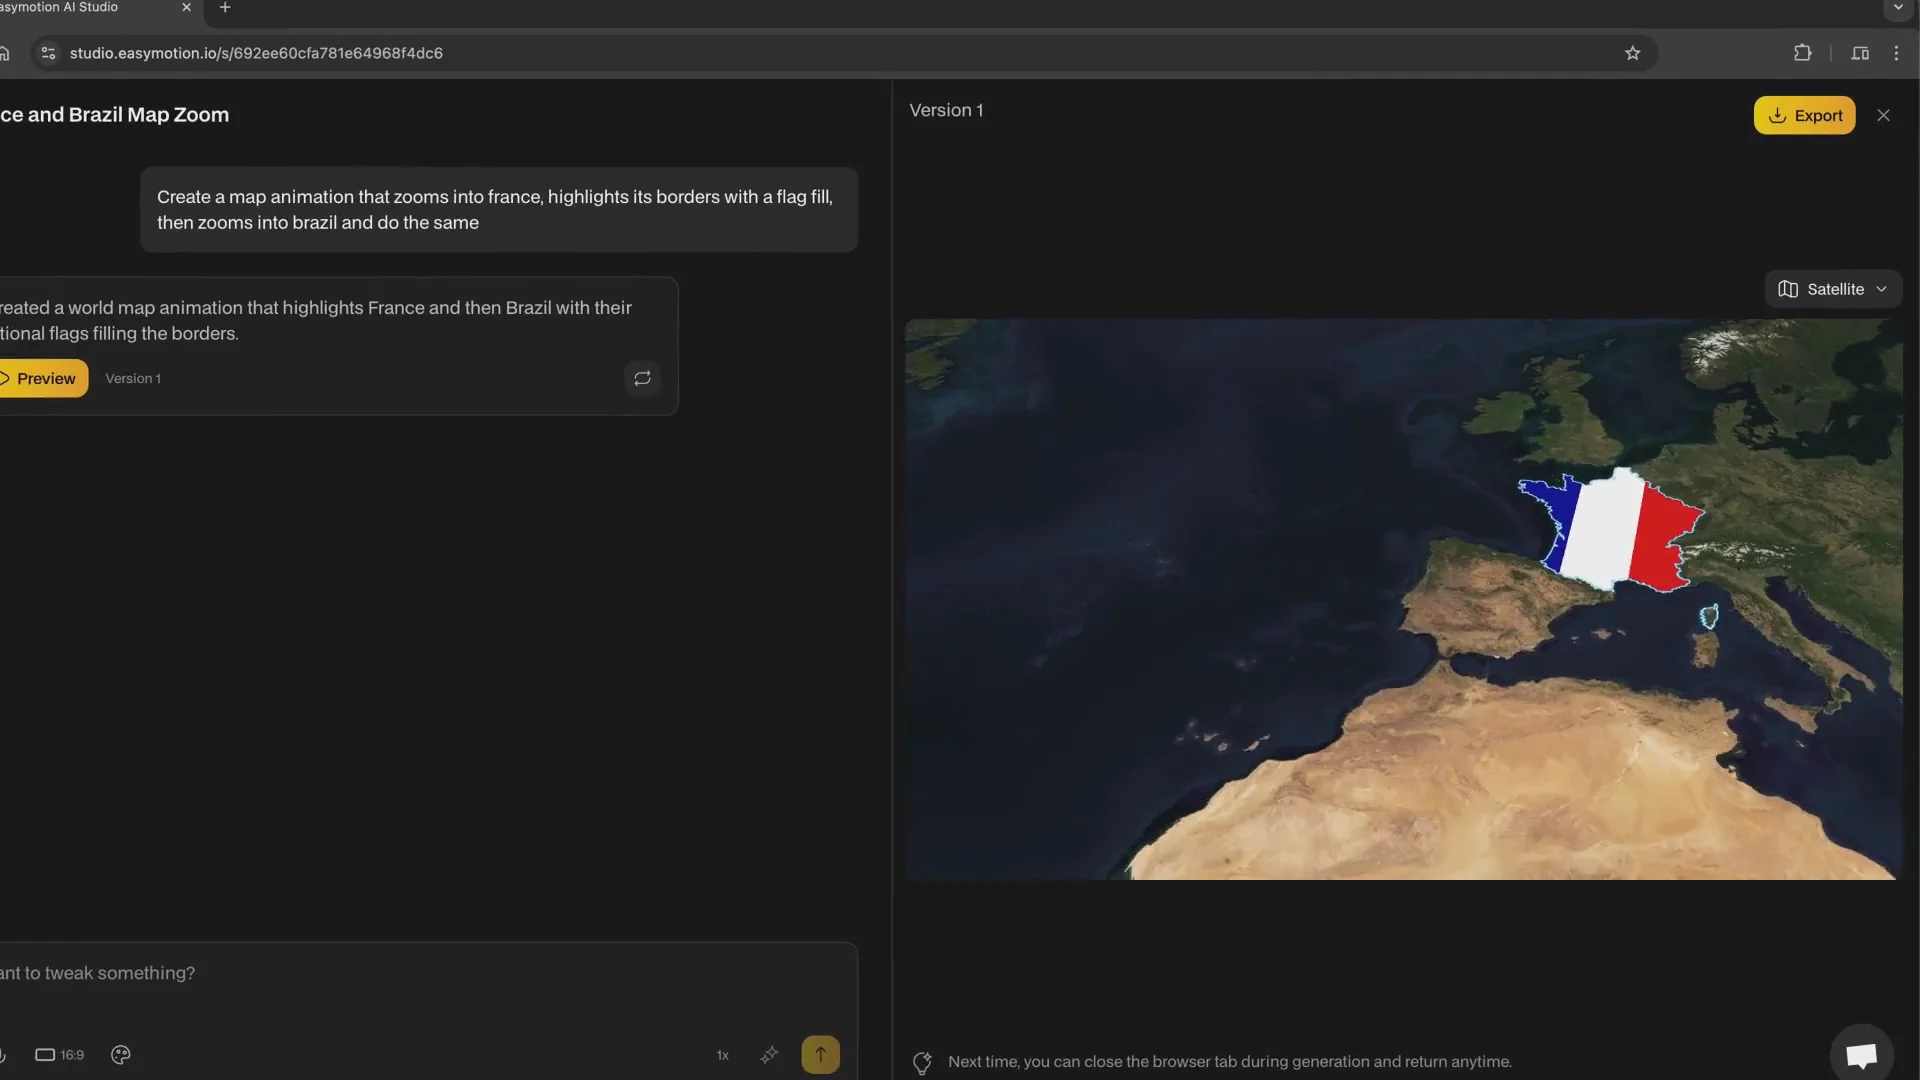Open the browser Extensions puzzle icon
1920x1080 pixels.
[1802, 53]
